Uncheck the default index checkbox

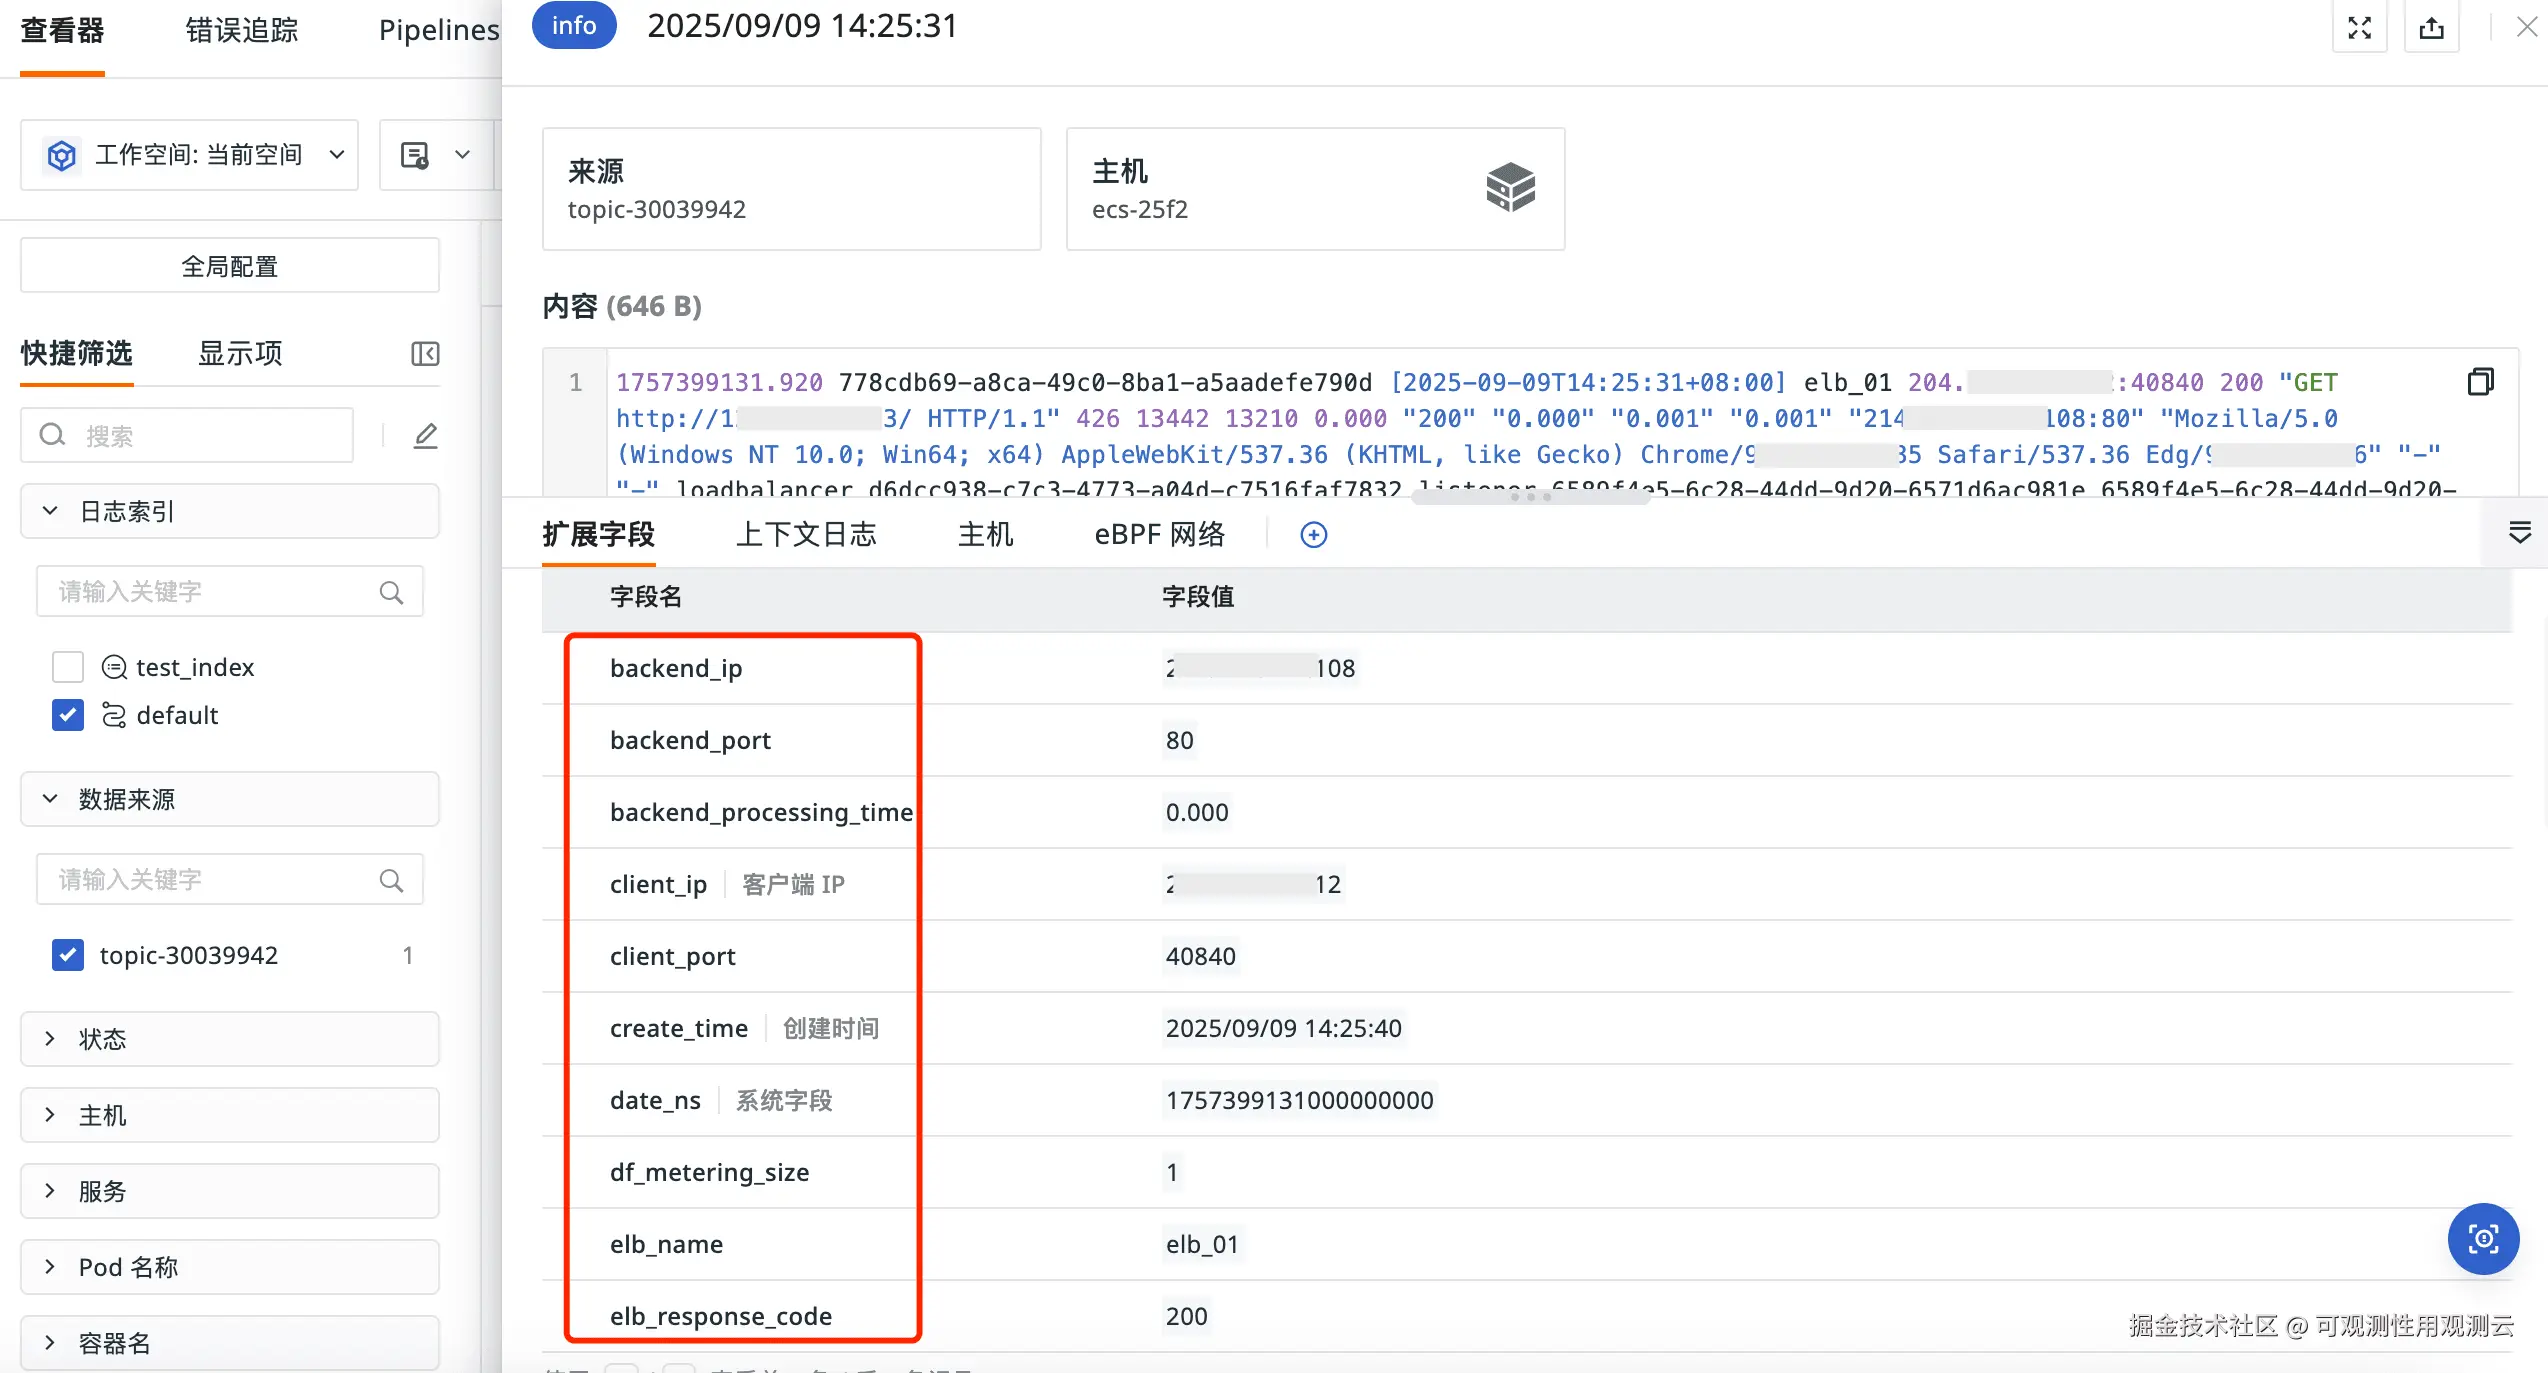coord(68,715)
